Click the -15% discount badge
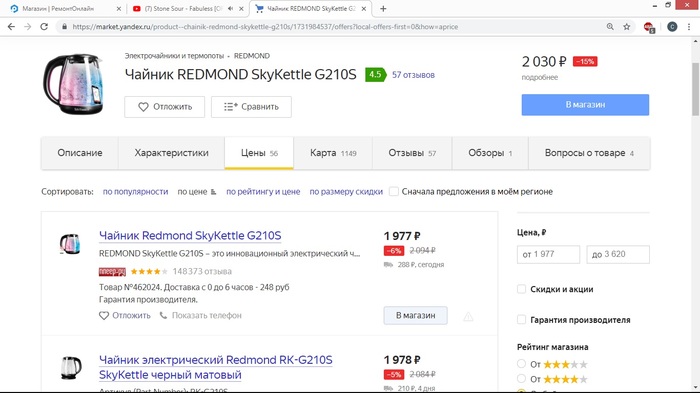The image size is (700, 393). [x=585, y=62]
